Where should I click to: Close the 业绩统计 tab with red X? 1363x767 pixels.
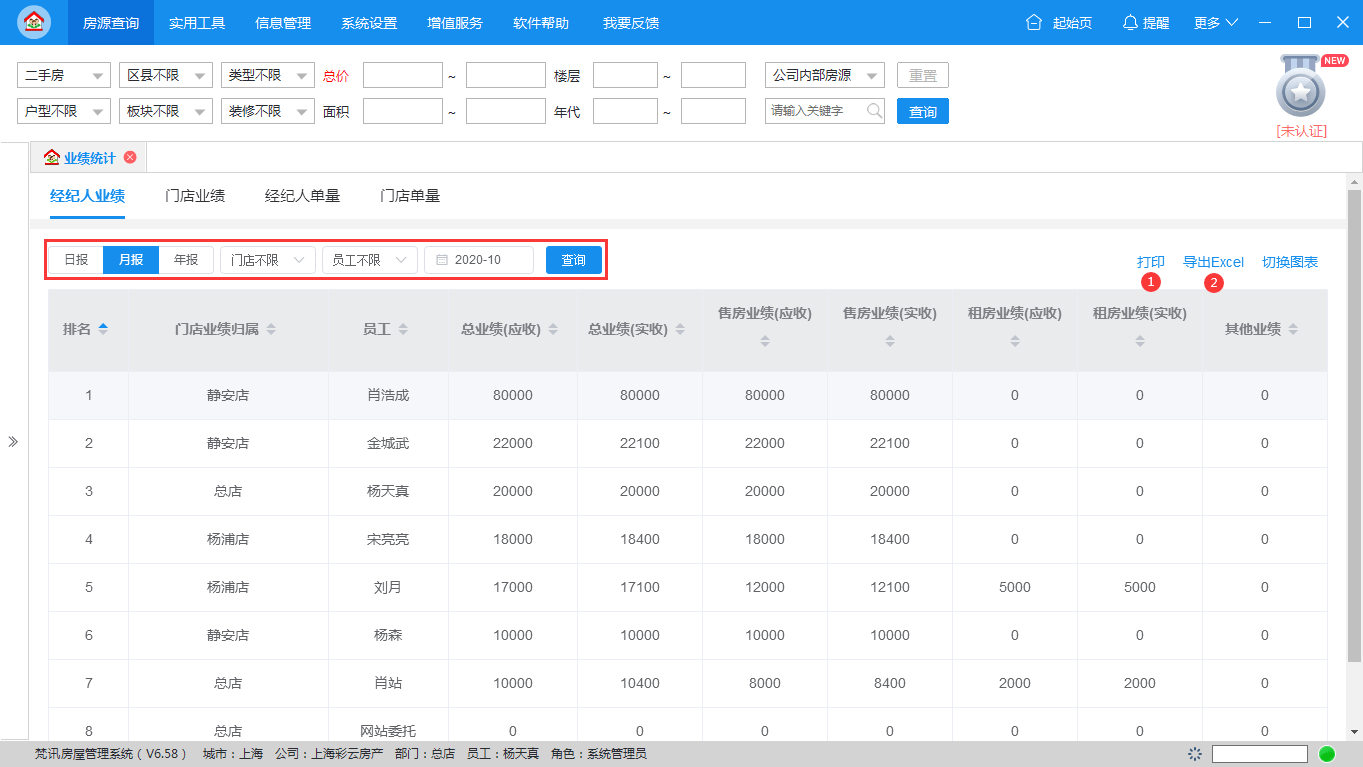130,158
